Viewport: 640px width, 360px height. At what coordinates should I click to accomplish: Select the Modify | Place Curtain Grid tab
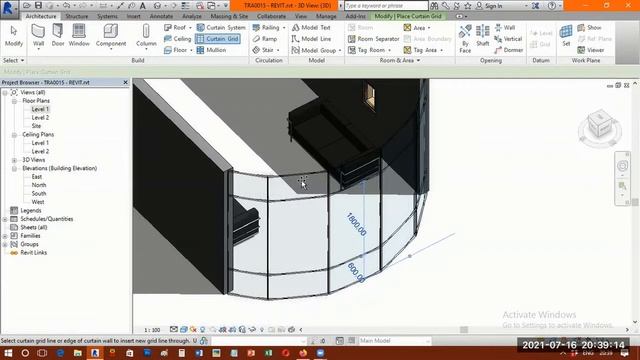pos(408,16)
